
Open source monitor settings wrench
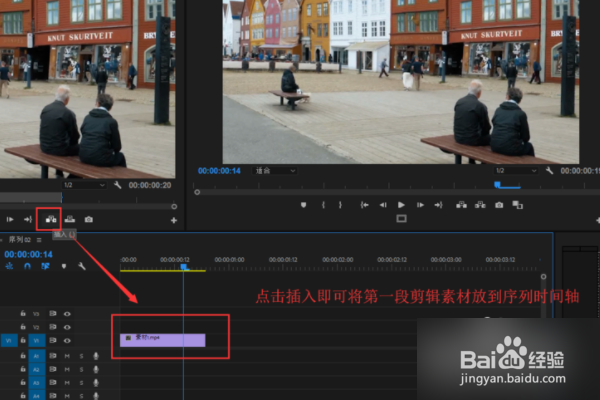(x=117, y=185)
